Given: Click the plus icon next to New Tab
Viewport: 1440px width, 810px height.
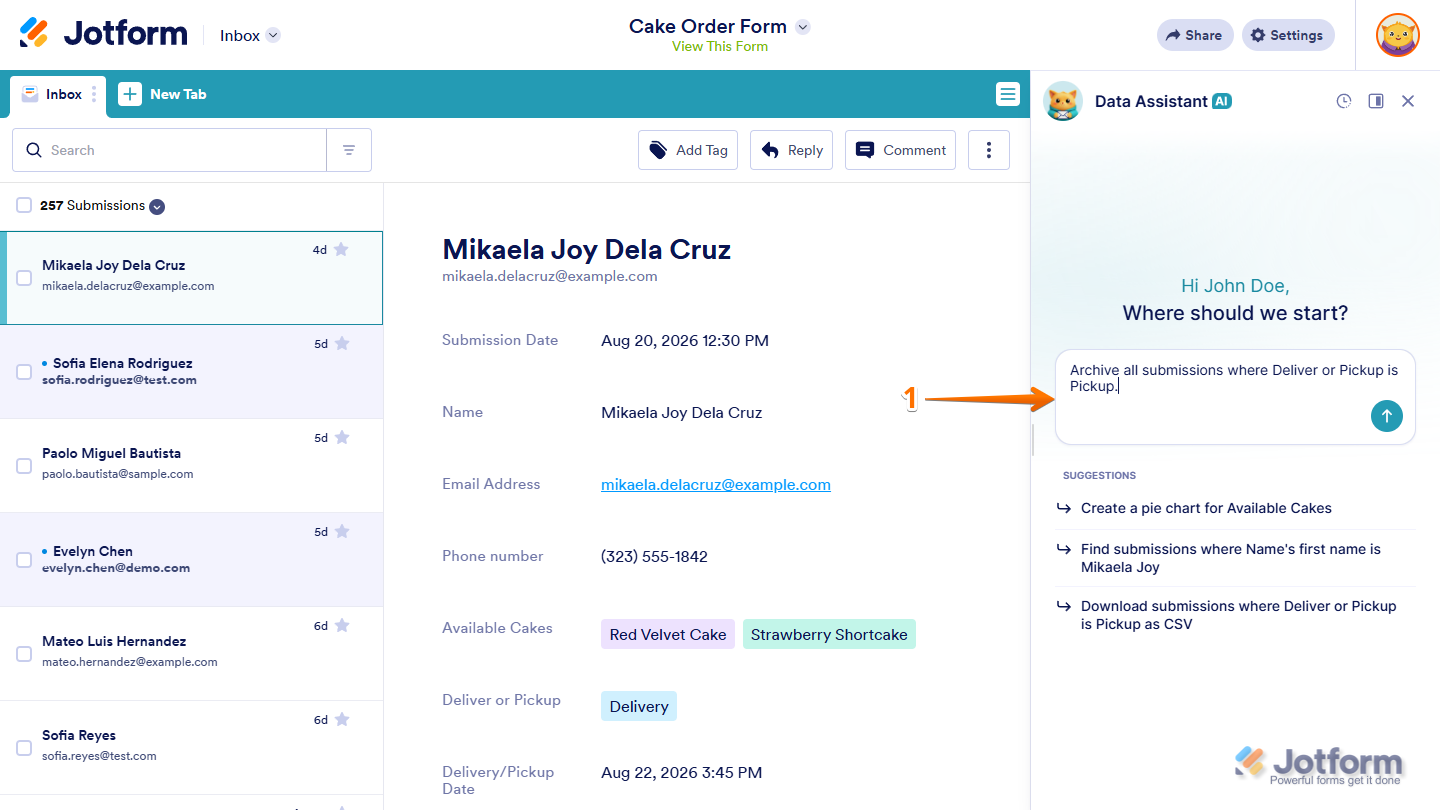Looking at the screenshot, I should coord(130,94).
